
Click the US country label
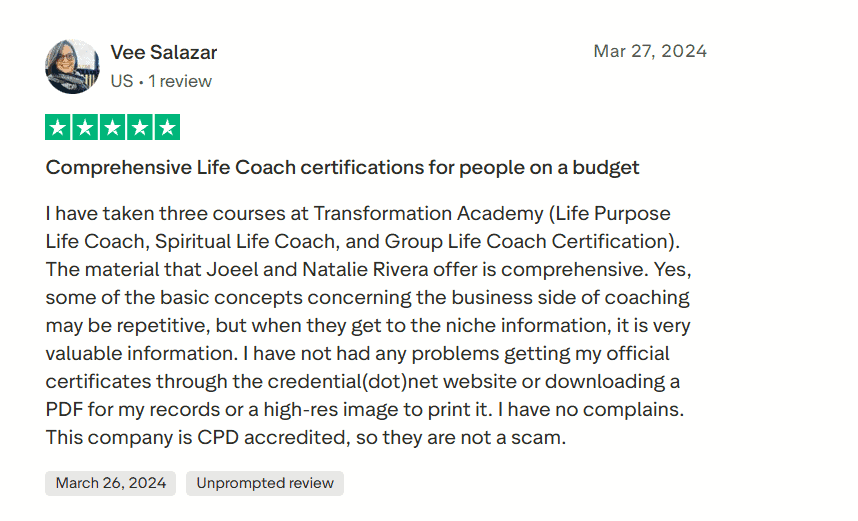coord(121,81)
